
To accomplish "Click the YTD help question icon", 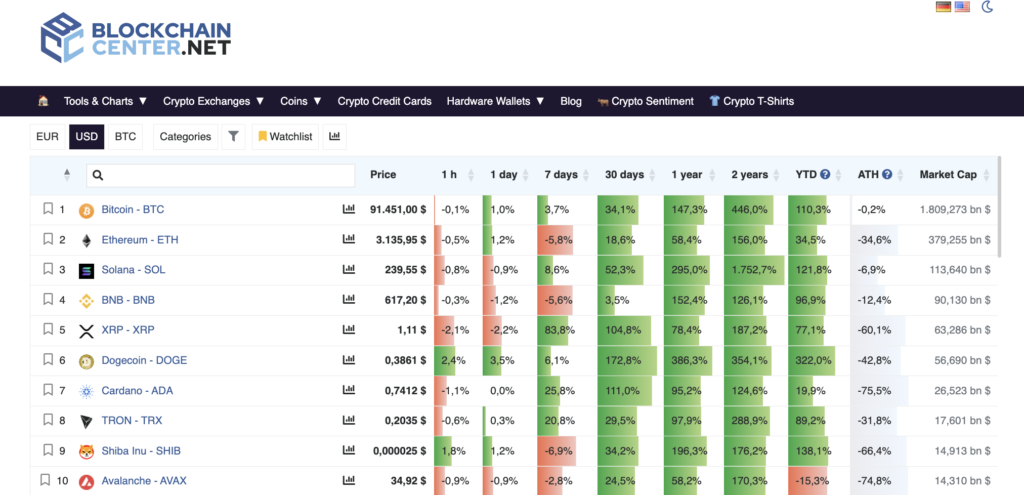I will (x=825, y=174).
